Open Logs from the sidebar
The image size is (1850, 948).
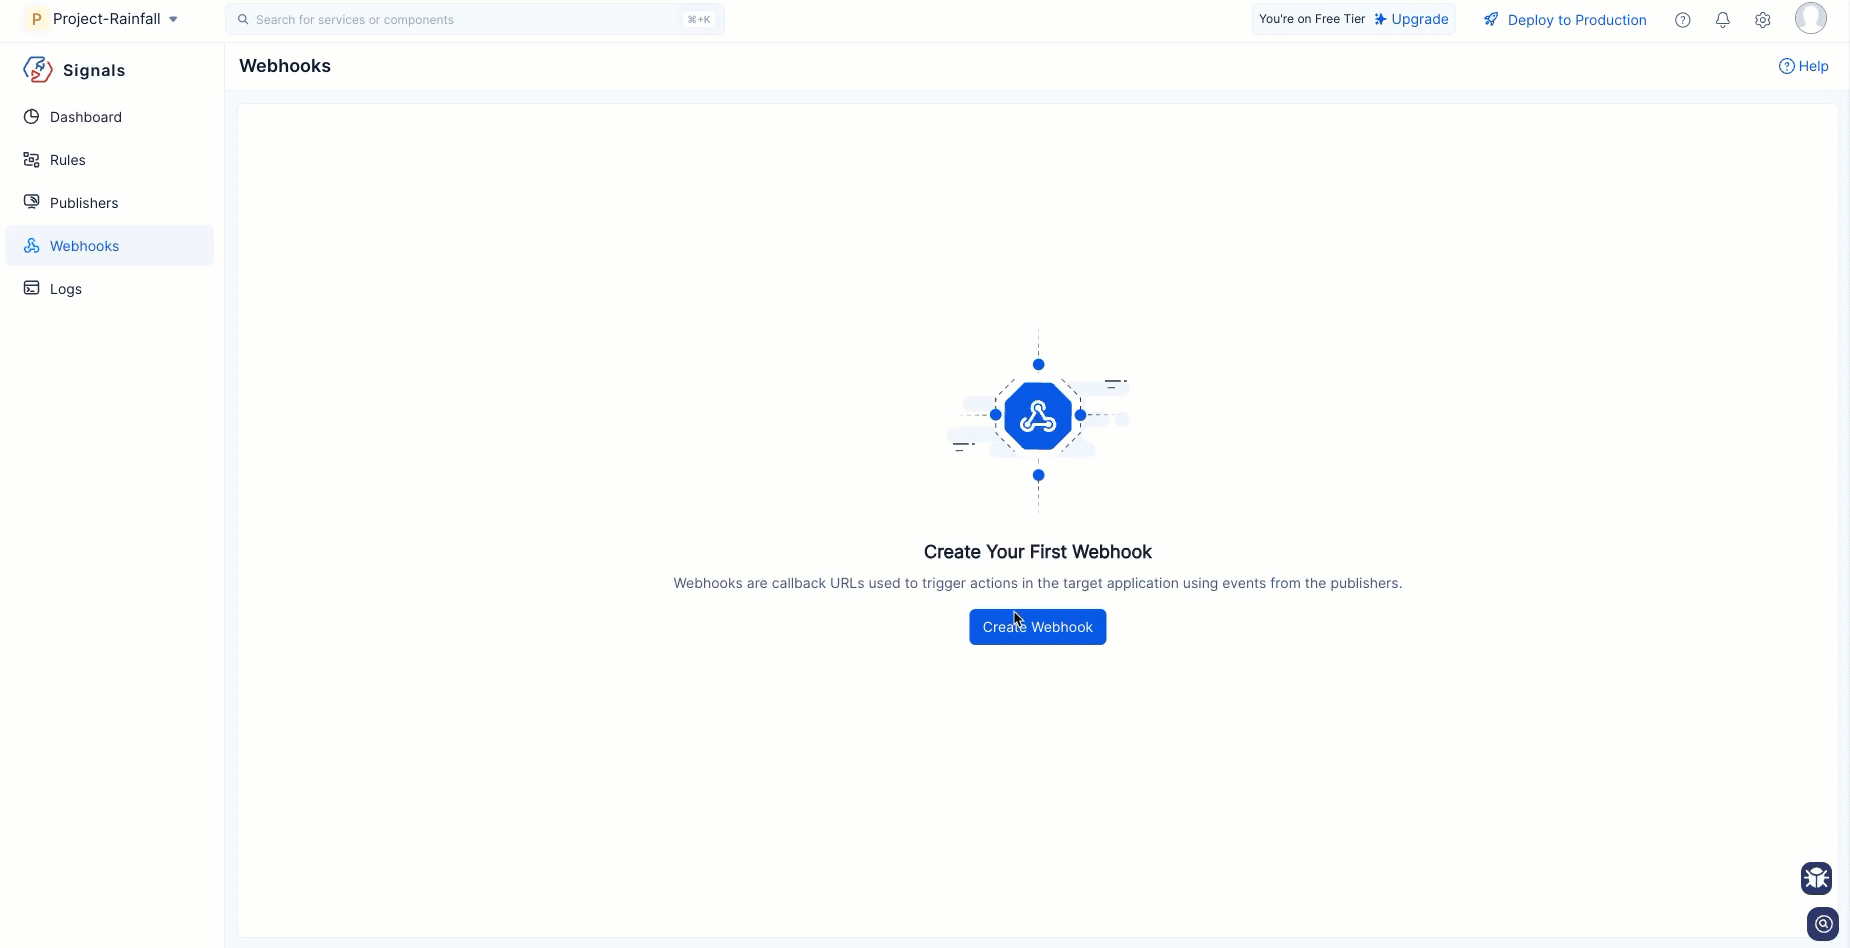click(66, 289)
